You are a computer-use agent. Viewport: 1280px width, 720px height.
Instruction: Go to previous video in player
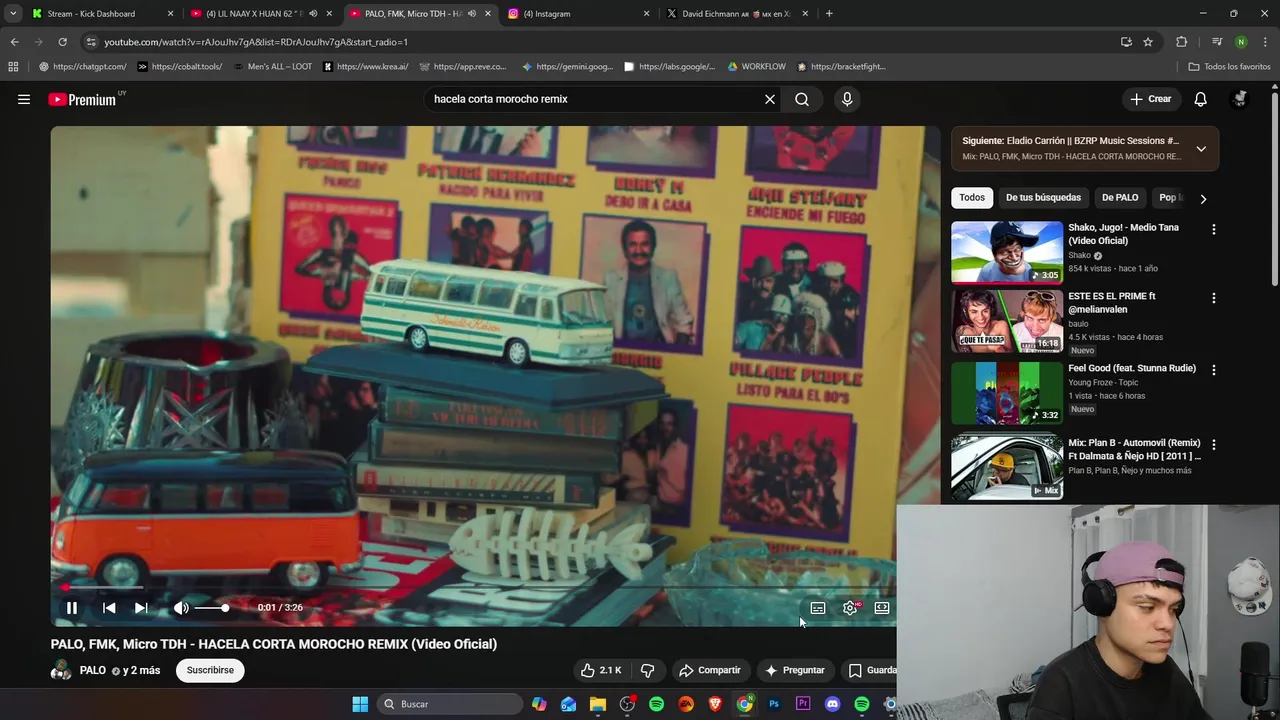[109, 608]
